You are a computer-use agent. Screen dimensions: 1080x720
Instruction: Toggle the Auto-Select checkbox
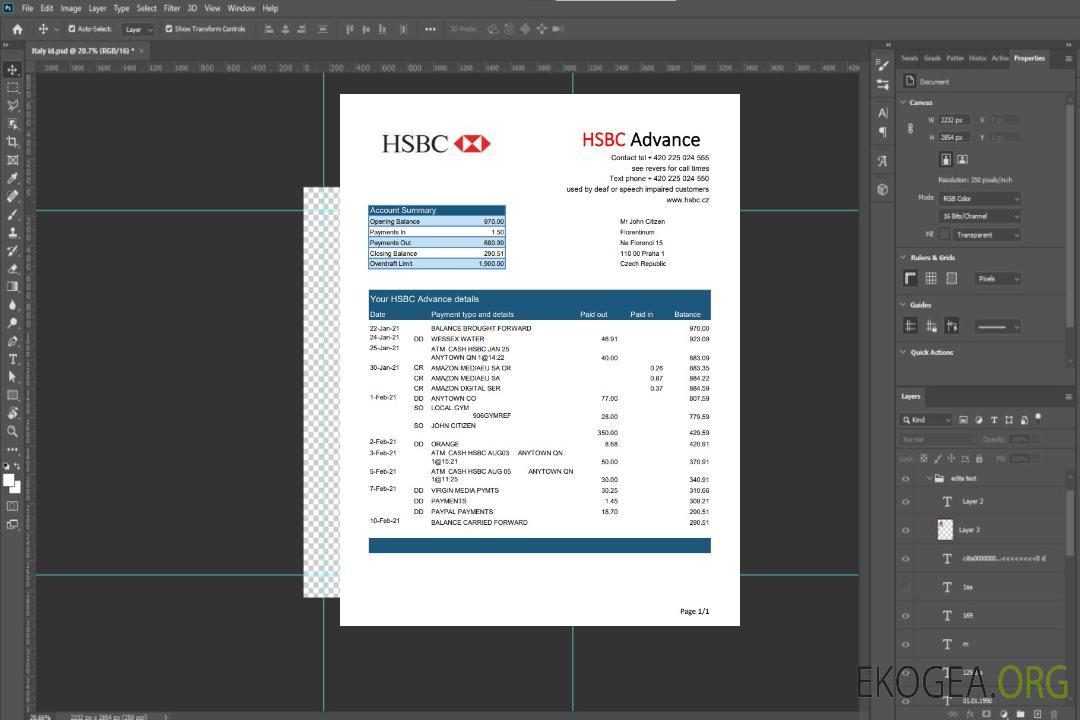(x=72, y=29)
